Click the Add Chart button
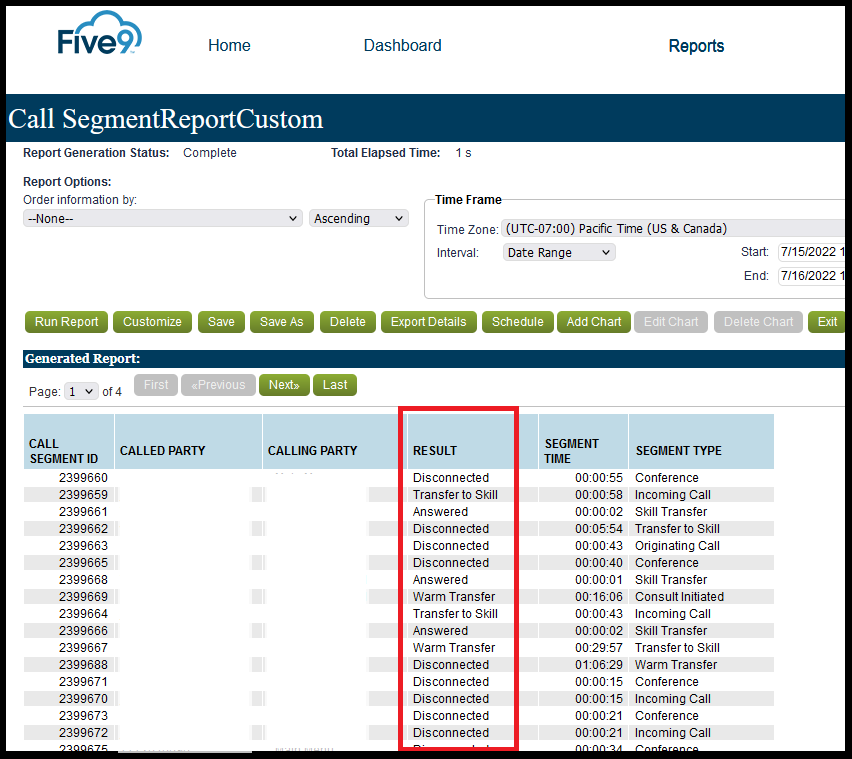This screenshot has width=852, height=759. click(x=593, y=322)
